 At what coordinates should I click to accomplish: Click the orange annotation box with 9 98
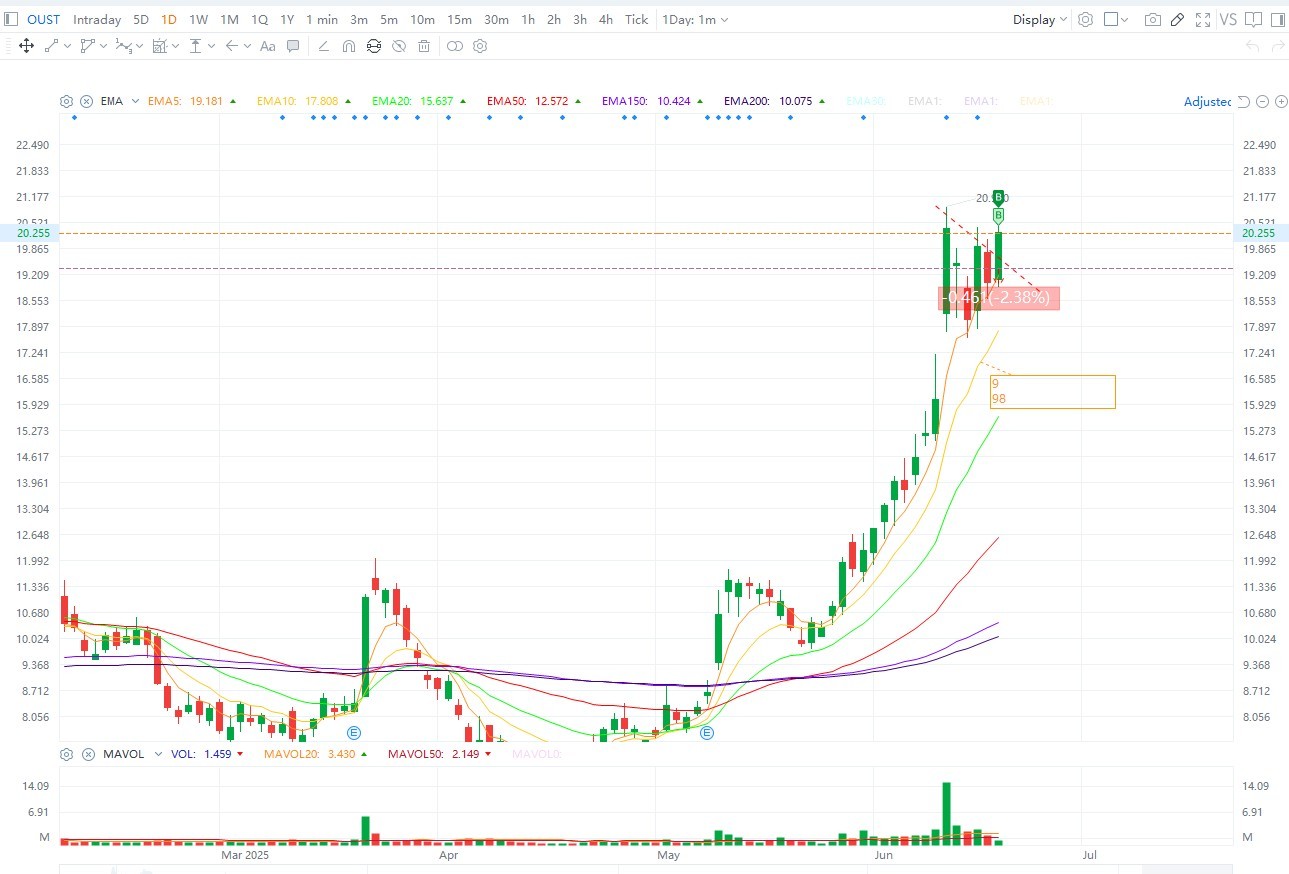point(1052,391)
